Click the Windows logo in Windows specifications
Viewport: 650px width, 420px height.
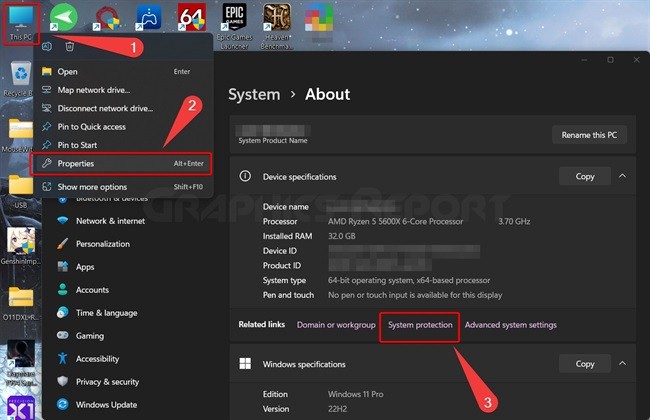click(x=245, y=364)
